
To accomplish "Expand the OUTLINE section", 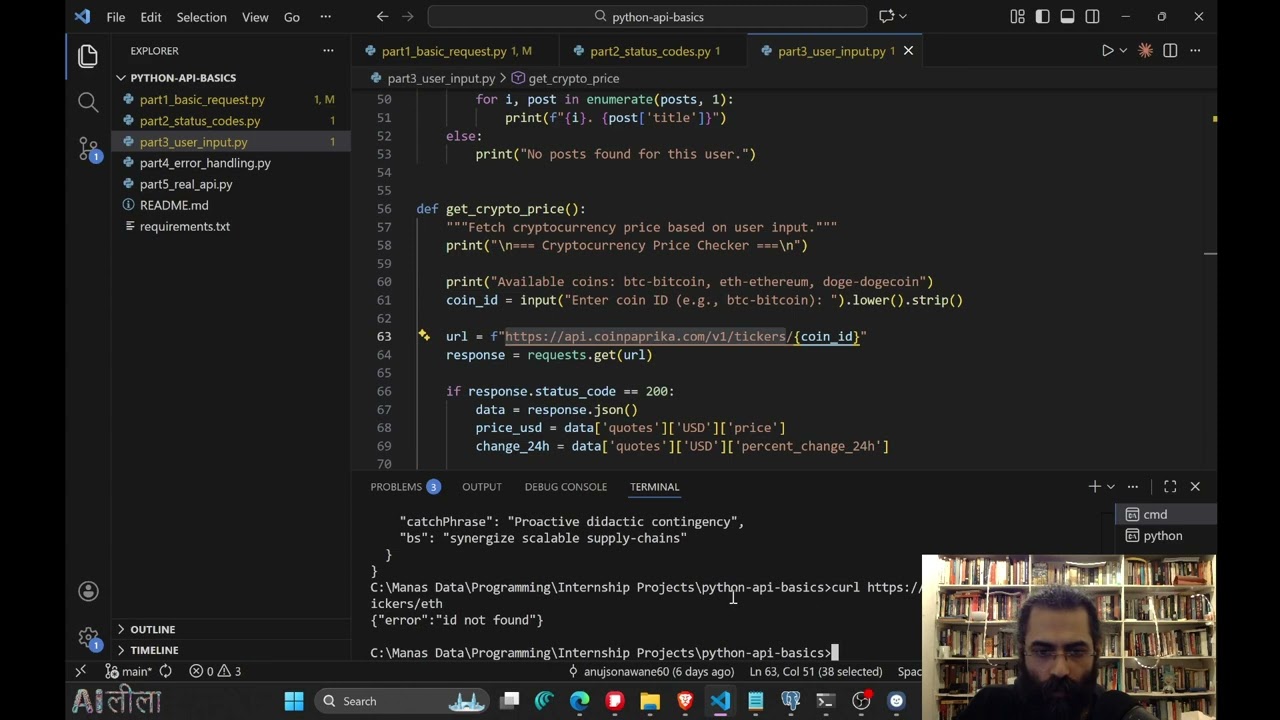I will (152, 629).
